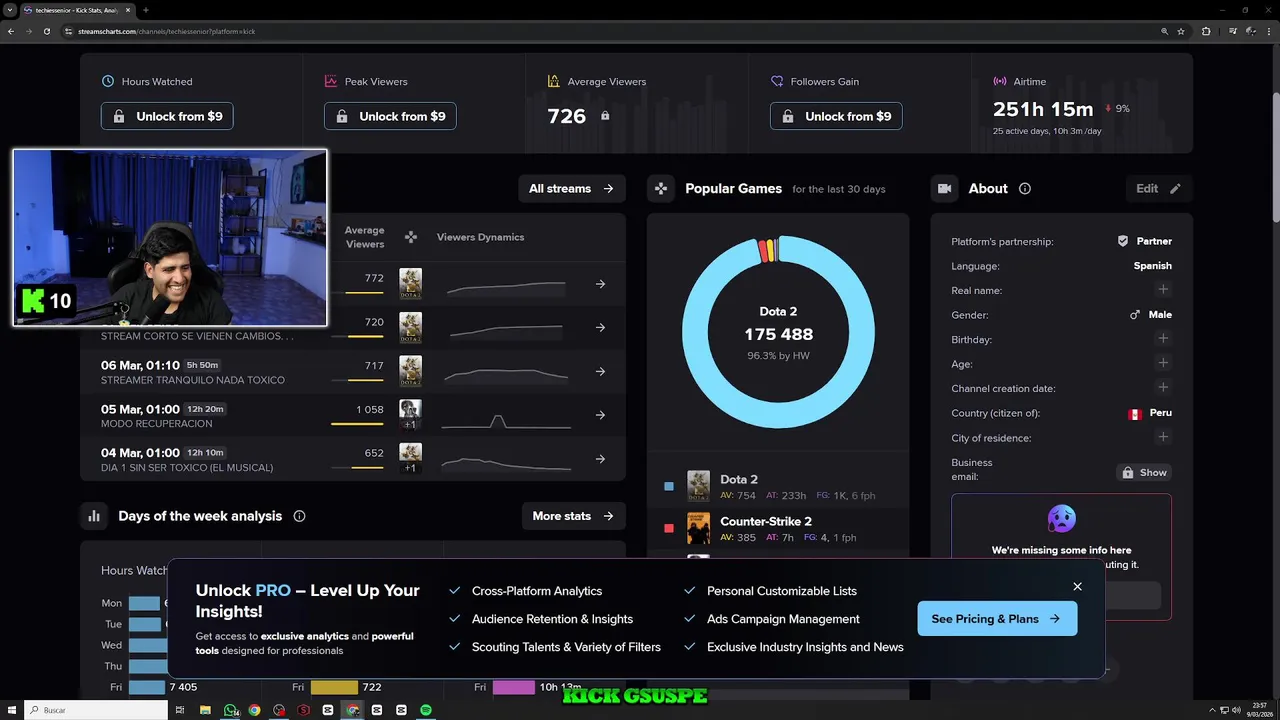Open the Chrome three-dot menu
This screenshot has height=720, width=1280.
tap(1269, 31)
